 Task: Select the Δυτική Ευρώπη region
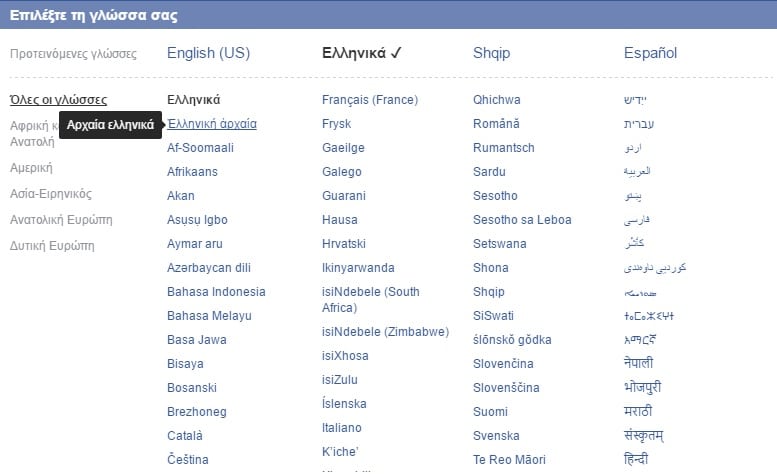pos(52,246)
